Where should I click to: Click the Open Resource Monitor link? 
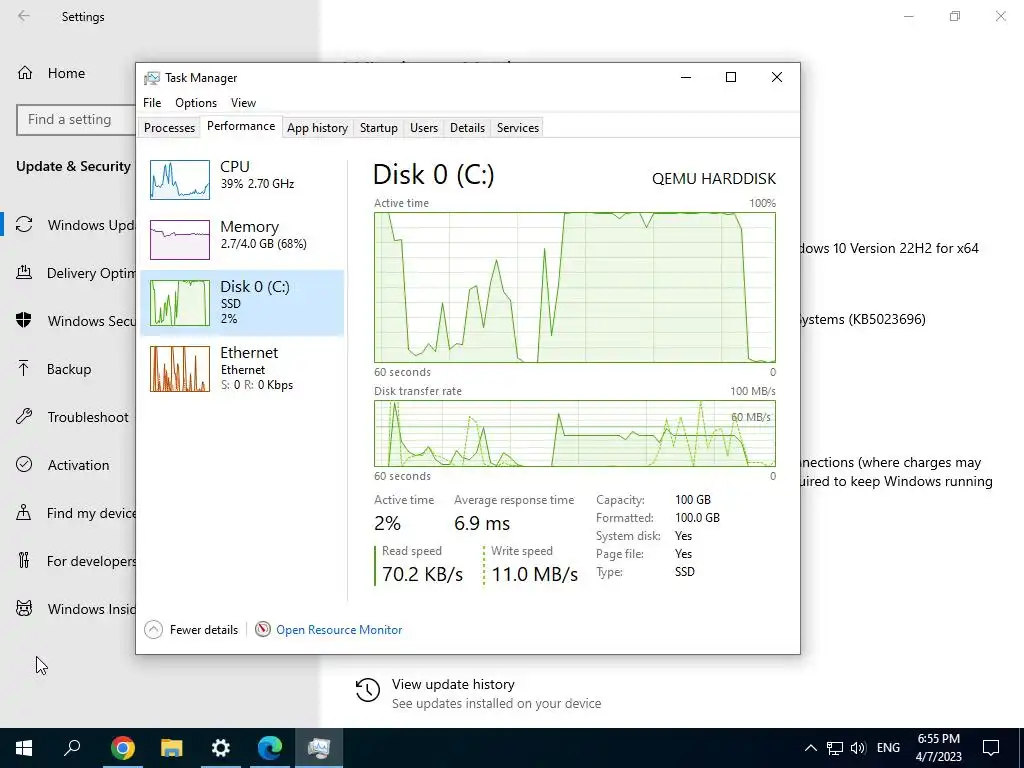click(x=339, y=630)
